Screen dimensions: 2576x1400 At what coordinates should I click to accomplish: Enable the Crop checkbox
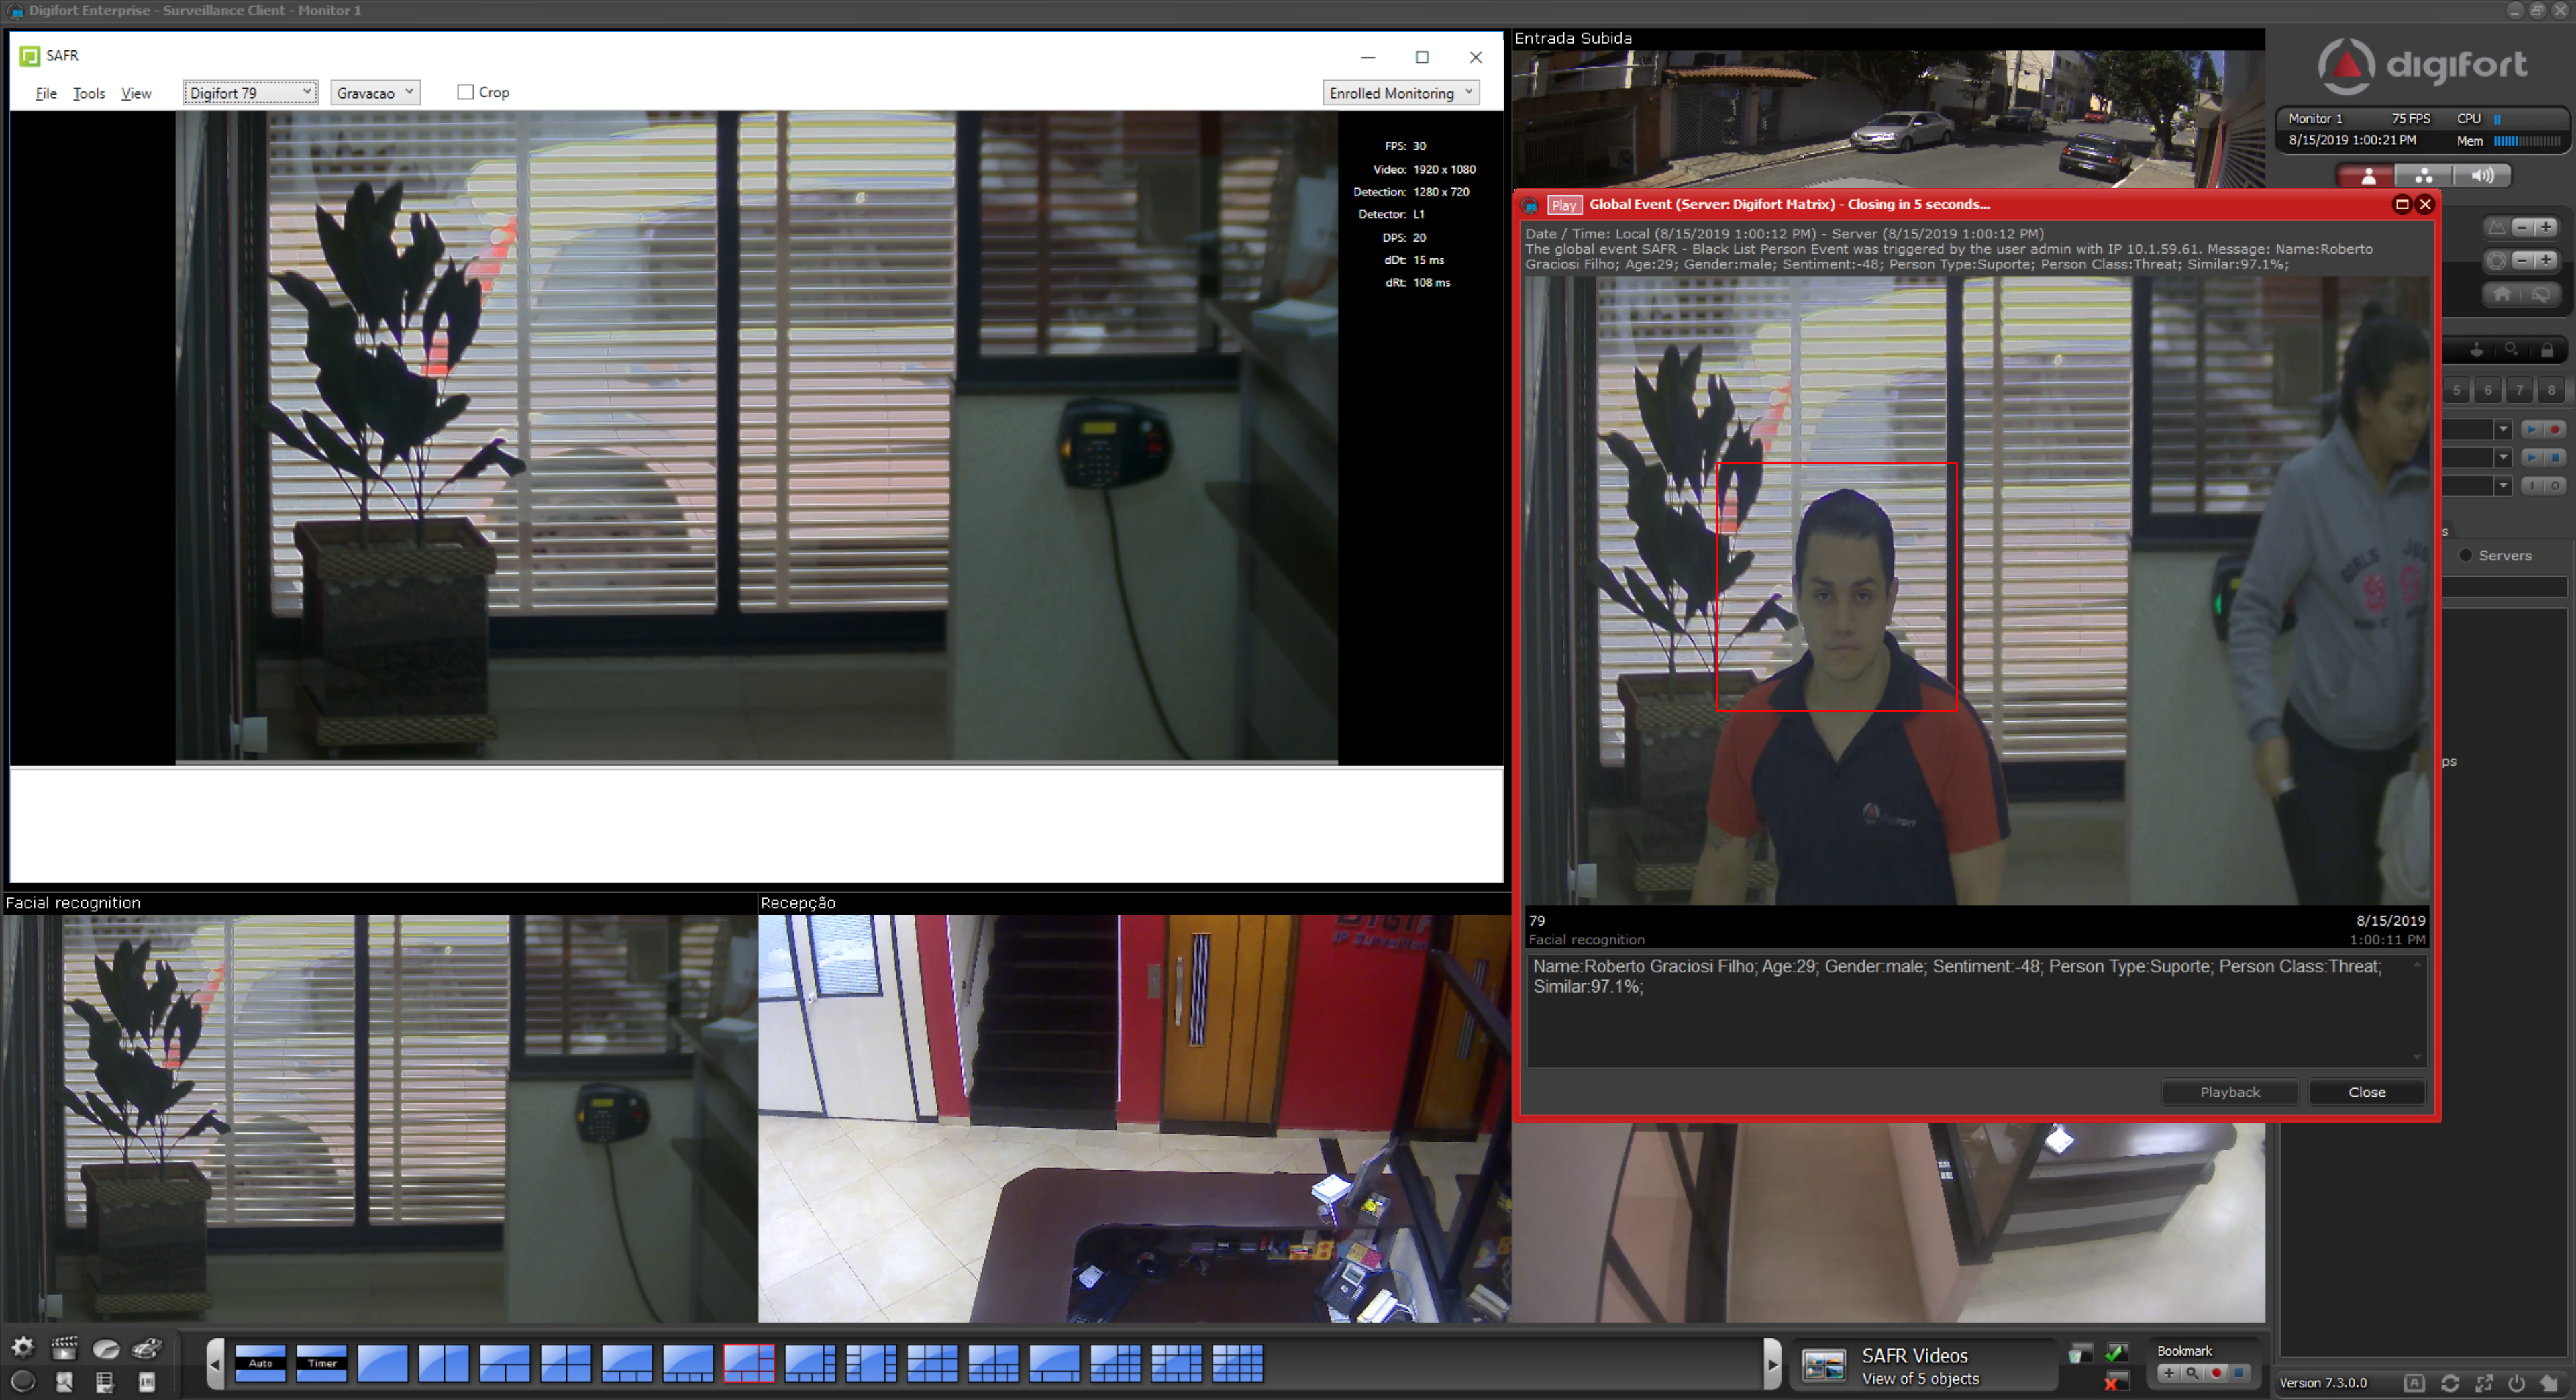465,92
